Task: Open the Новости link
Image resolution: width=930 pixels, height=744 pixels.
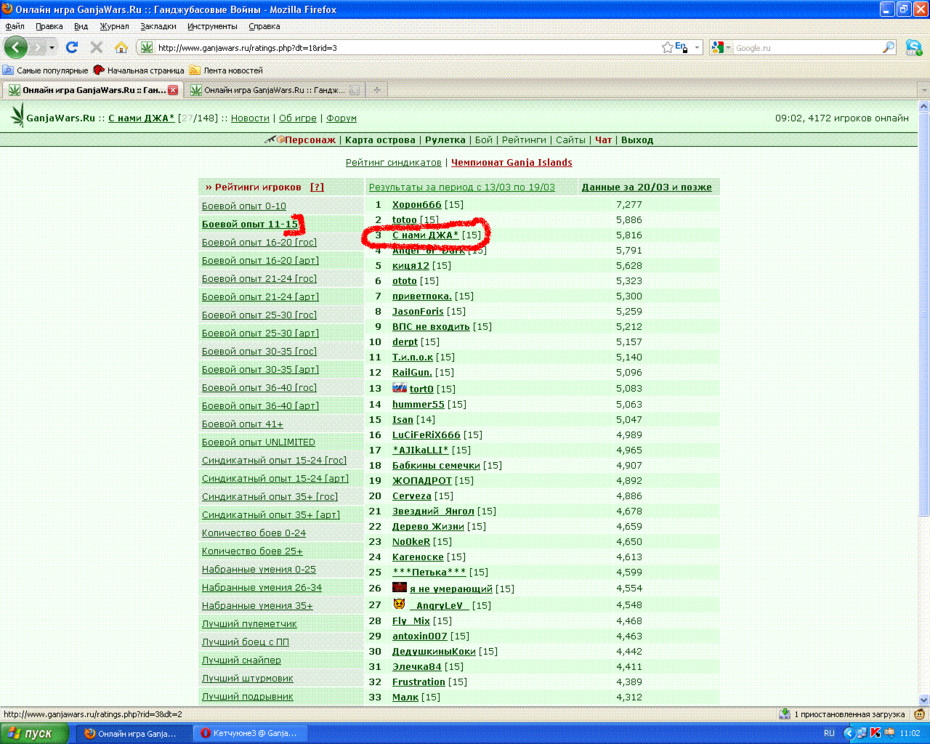Action: [x=250, y=118]
